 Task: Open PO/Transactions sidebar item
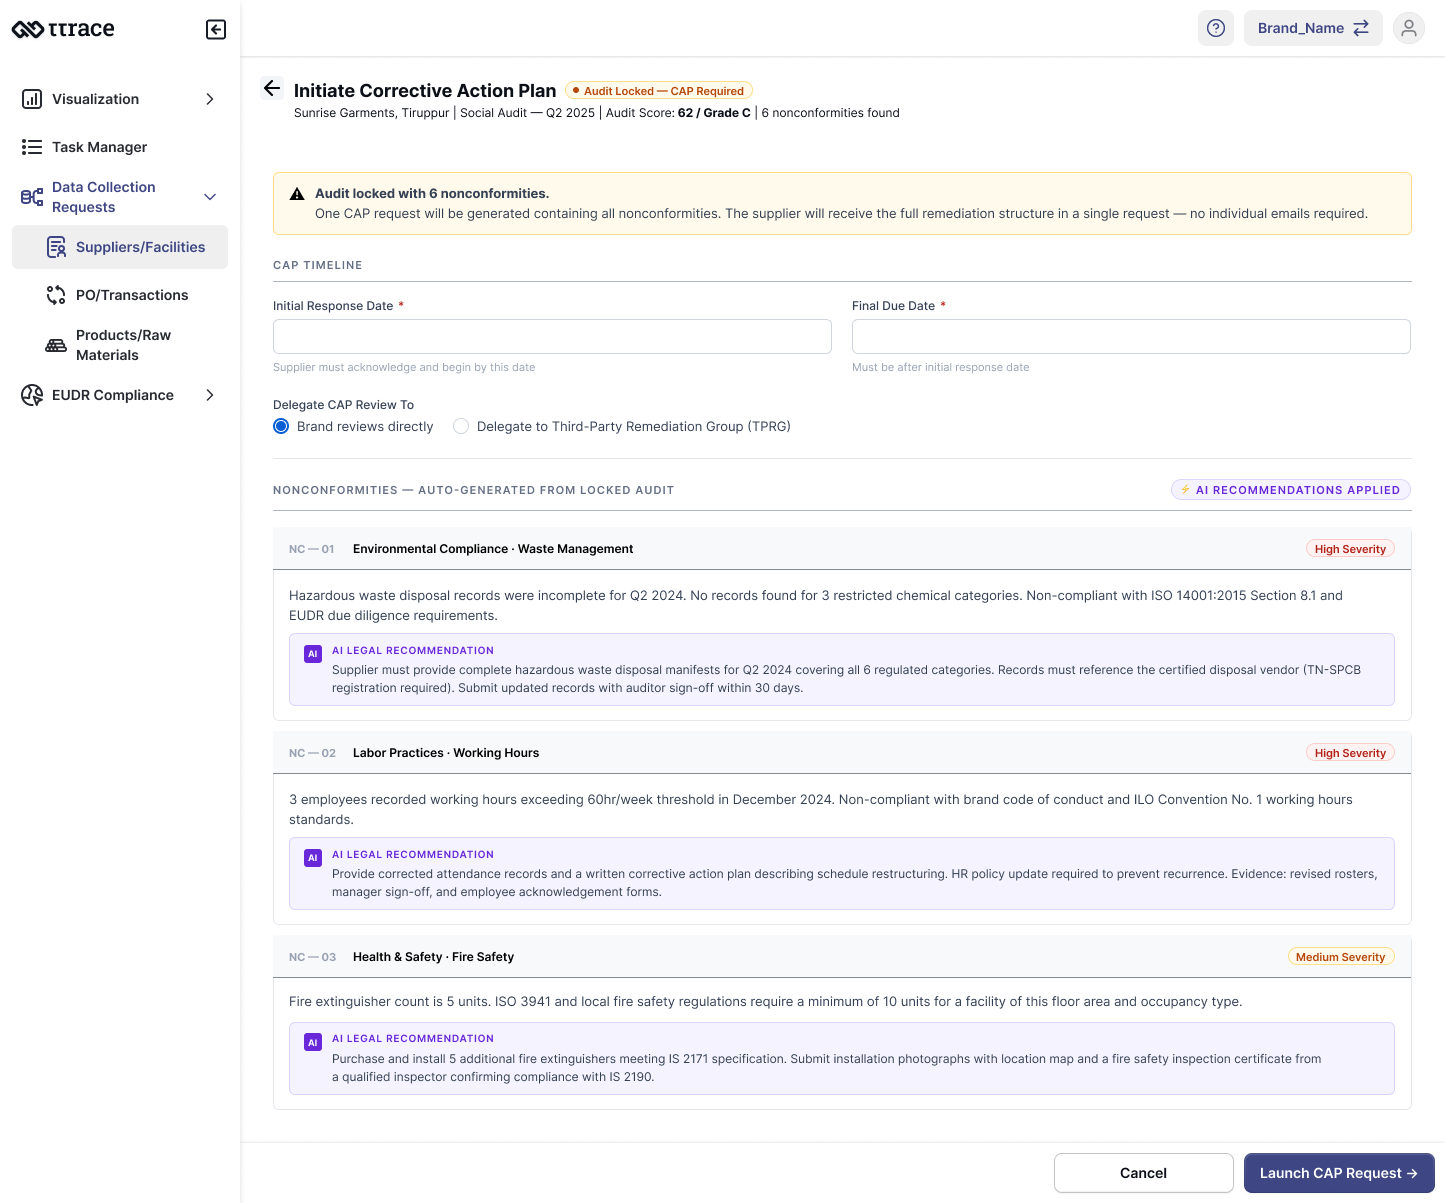point(120,295)
